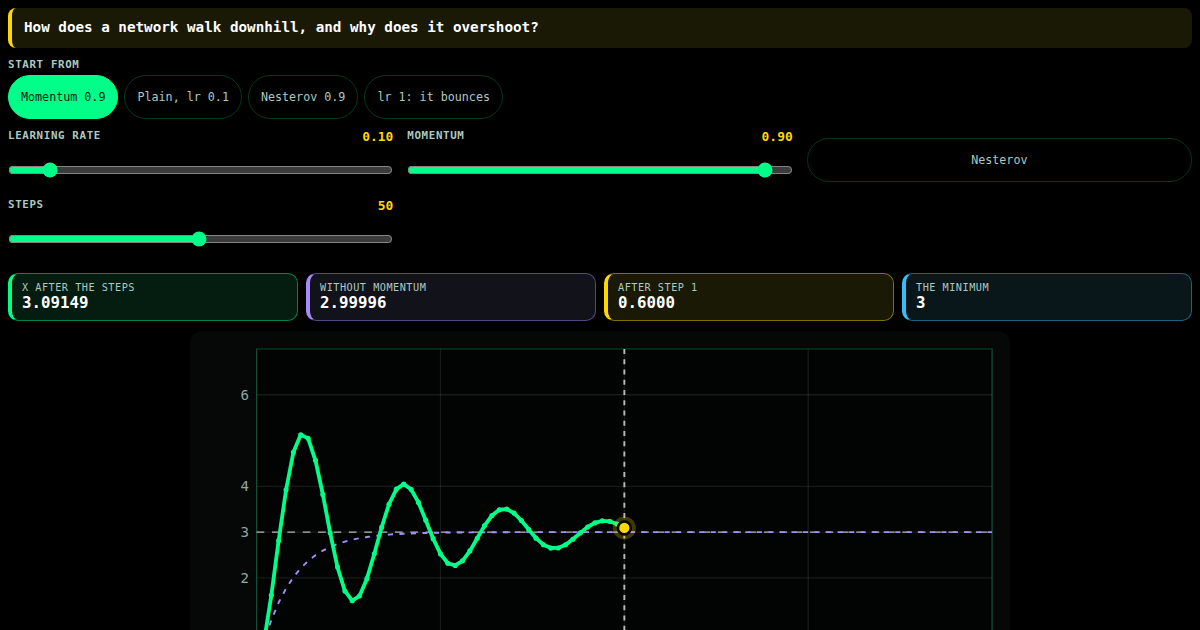1200x630 pixels.
Task: Click THE MINIMUM value card
Action: [1047, 297]
